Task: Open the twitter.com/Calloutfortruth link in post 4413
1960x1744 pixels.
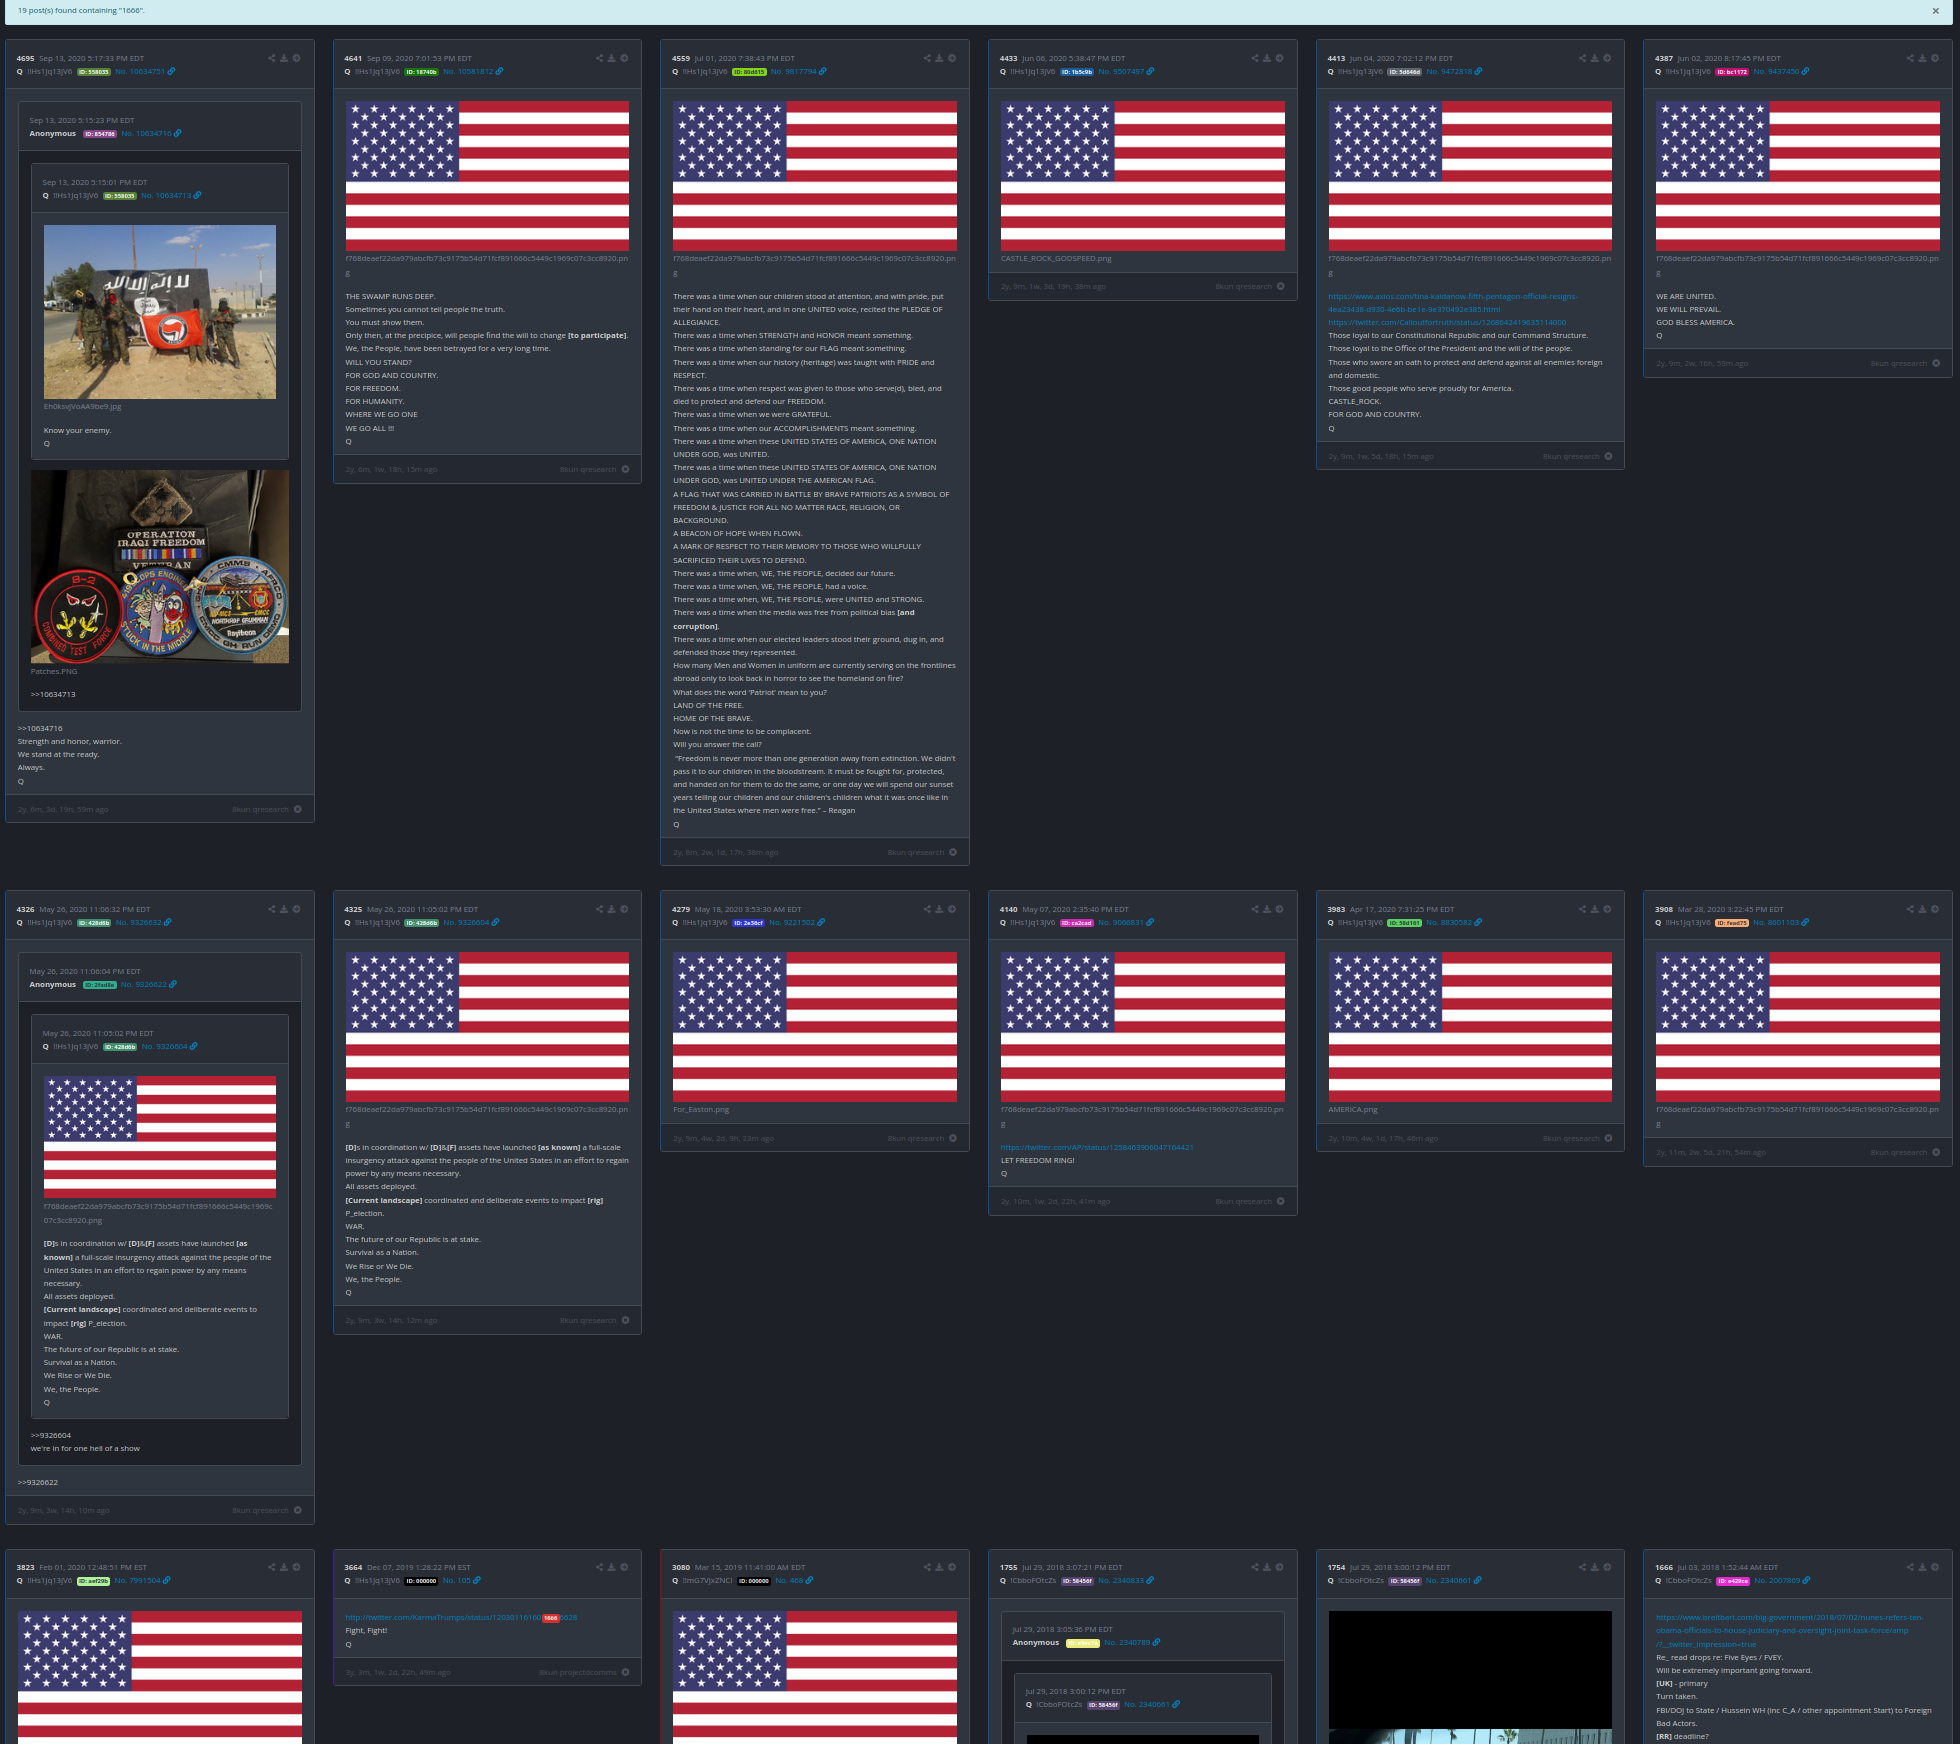Action: (x=1447, y=322)
